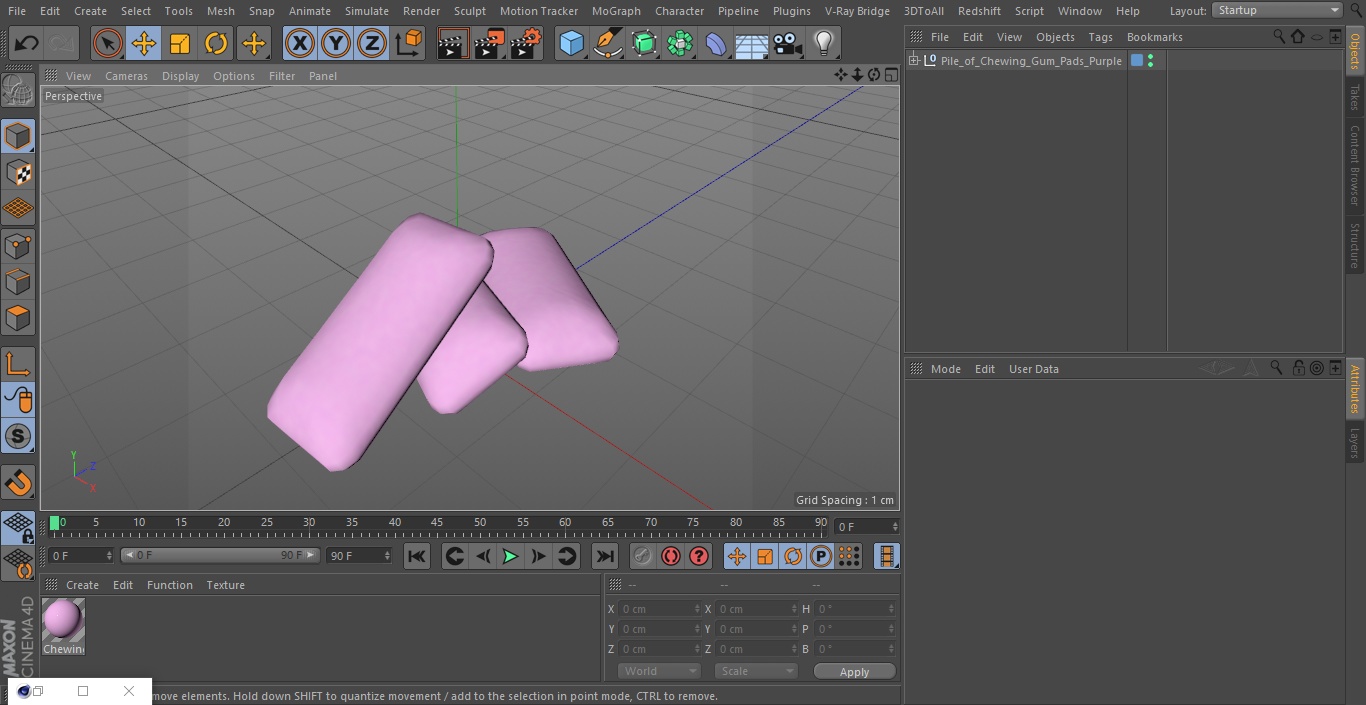
Task: Add a Light object
Action: pyautogui.click(x=823, y=44)
